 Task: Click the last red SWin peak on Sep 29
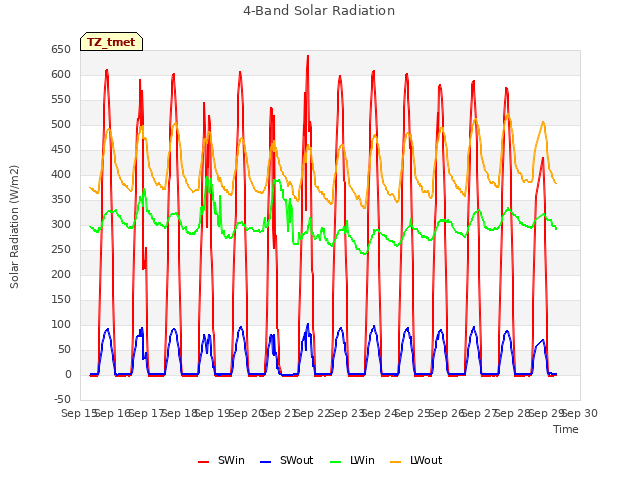[x=543, y=158]
